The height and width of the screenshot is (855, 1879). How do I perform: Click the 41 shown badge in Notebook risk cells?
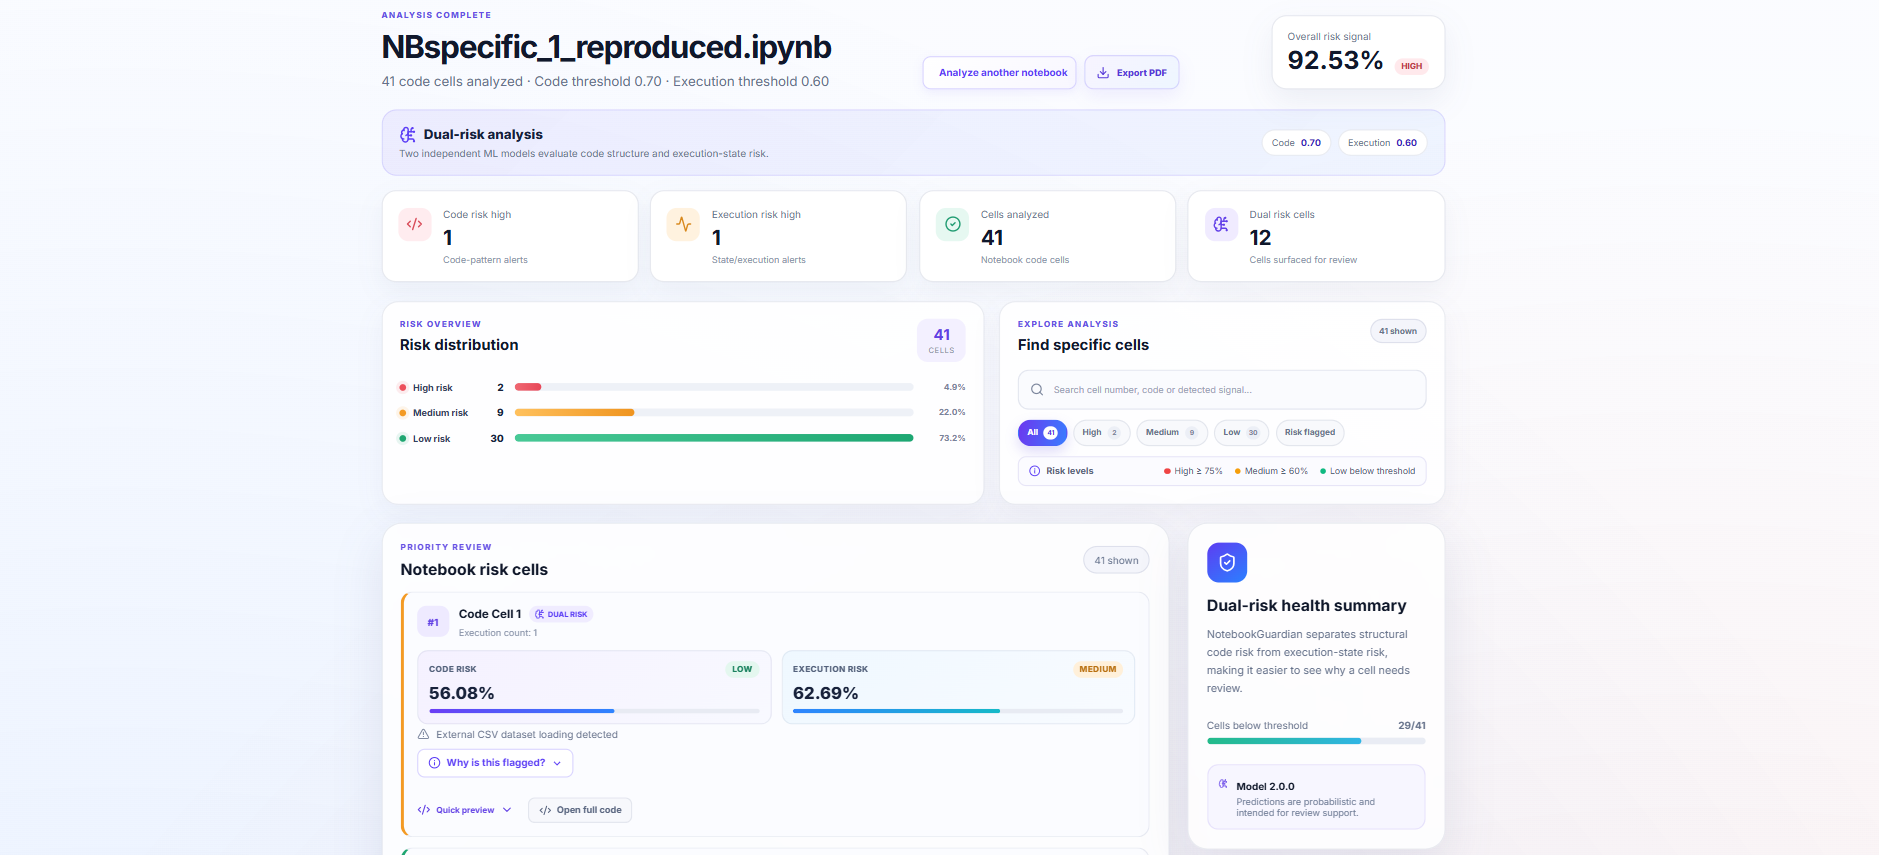coord(1116,561)
